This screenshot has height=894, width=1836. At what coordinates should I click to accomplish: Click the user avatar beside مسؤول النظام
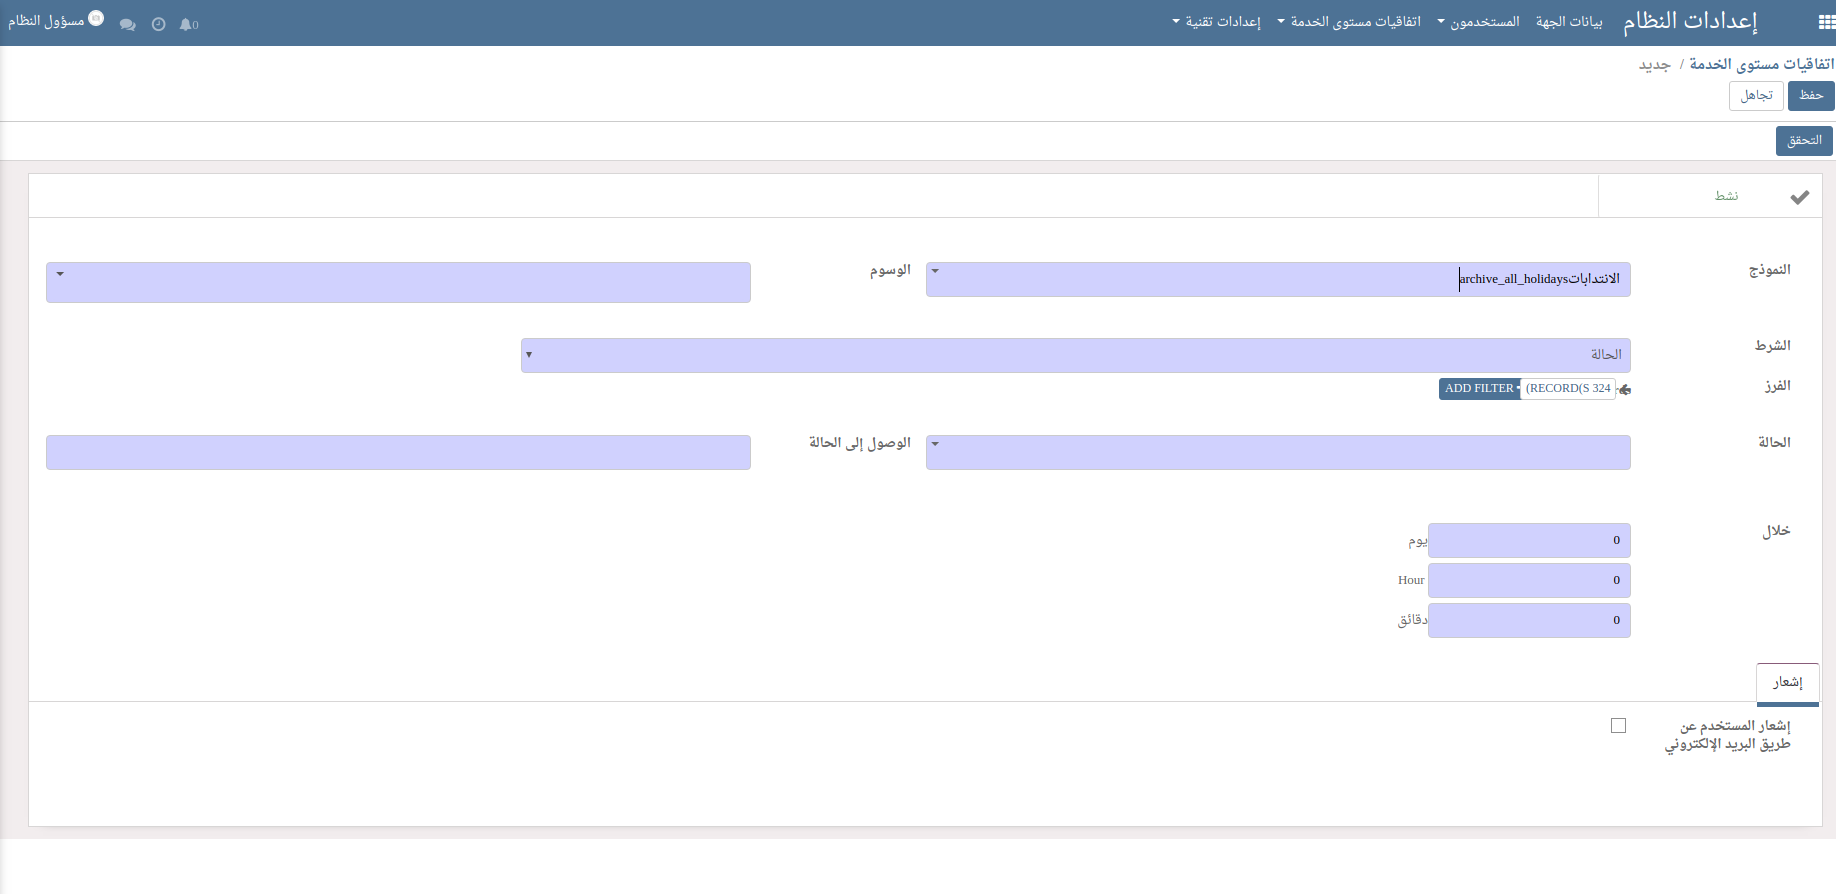(96, 19)
